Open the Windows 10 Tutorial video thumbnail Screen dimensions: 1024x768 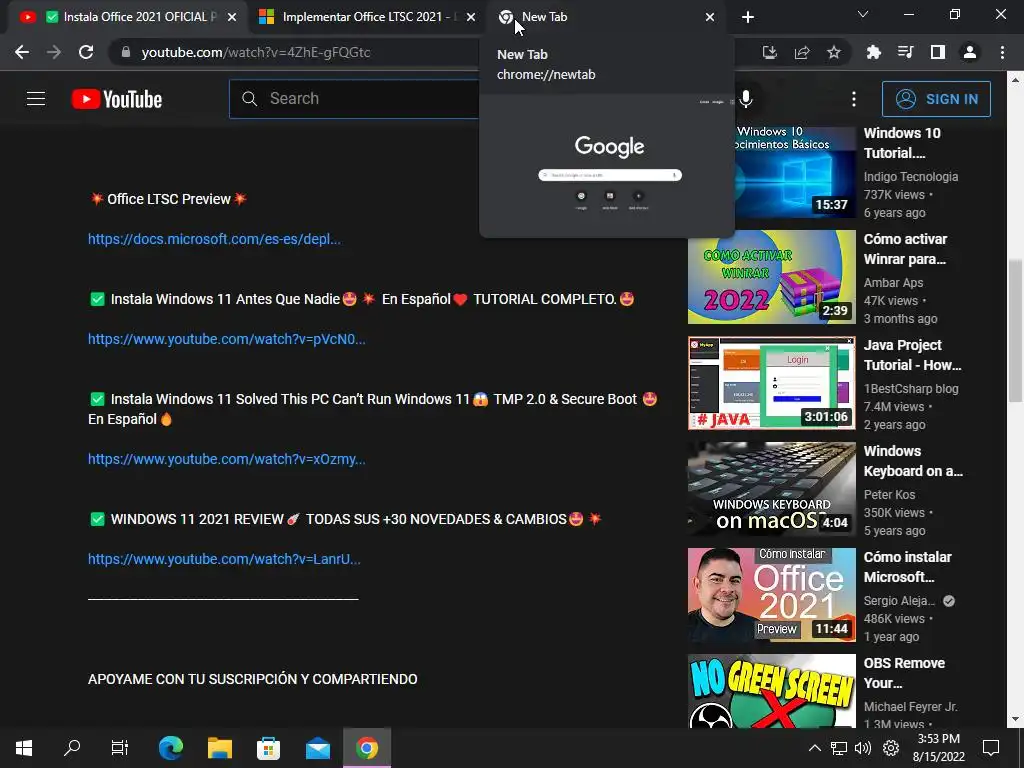coord(795,171)
